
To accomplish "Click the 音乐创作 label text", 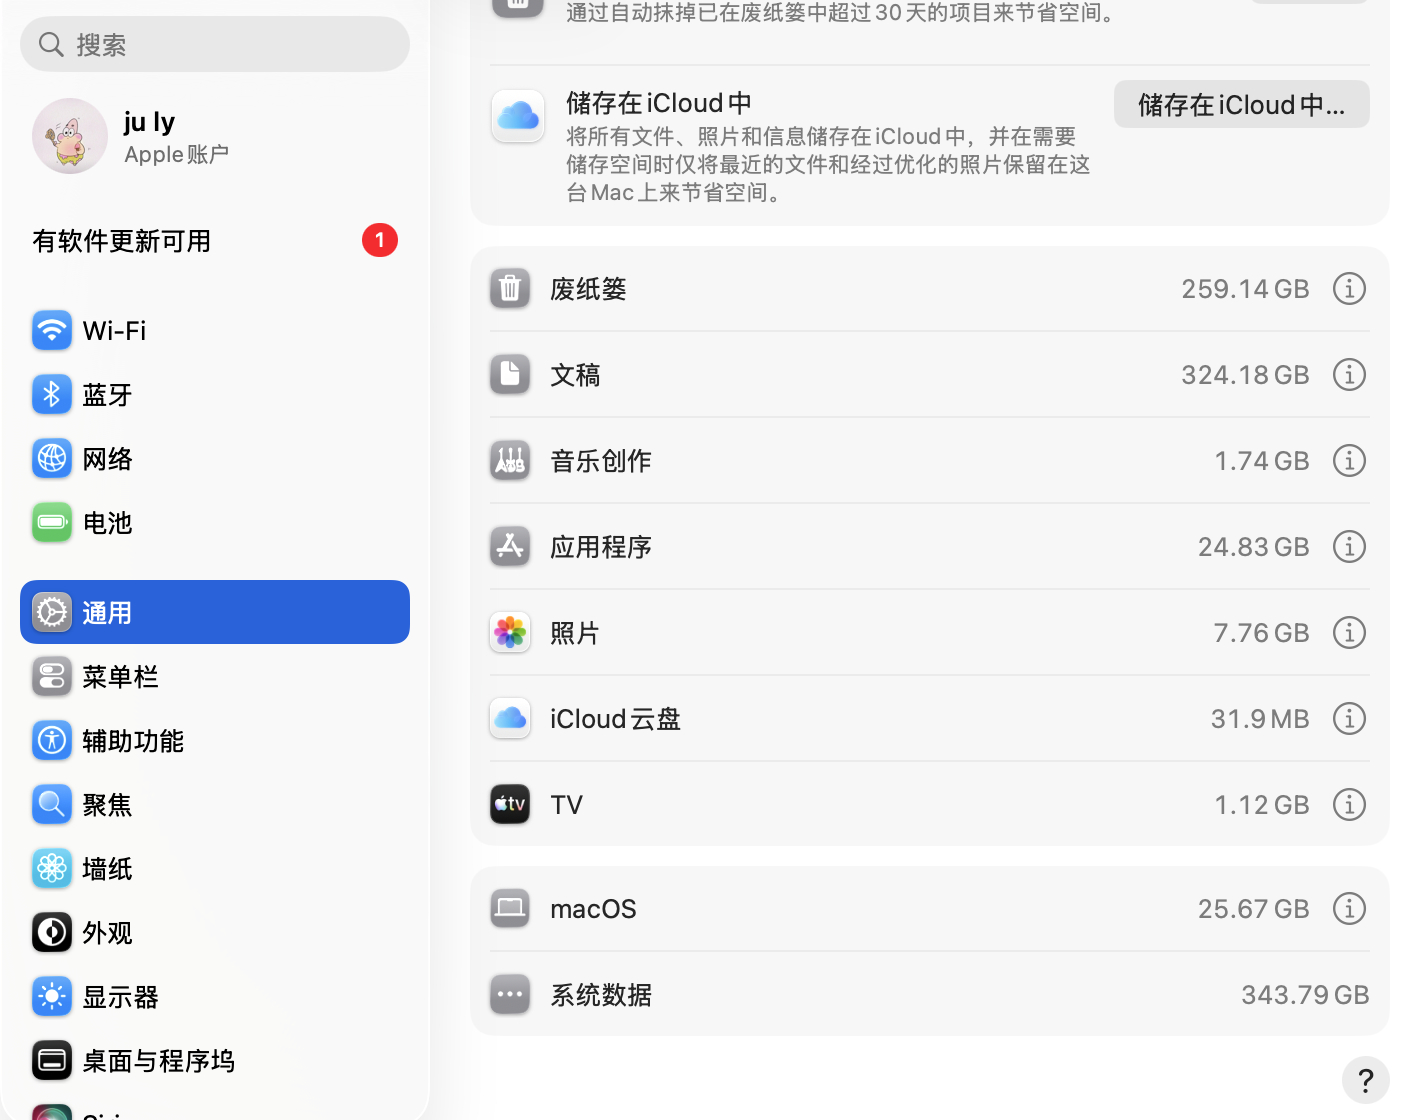I will [601, 461].
